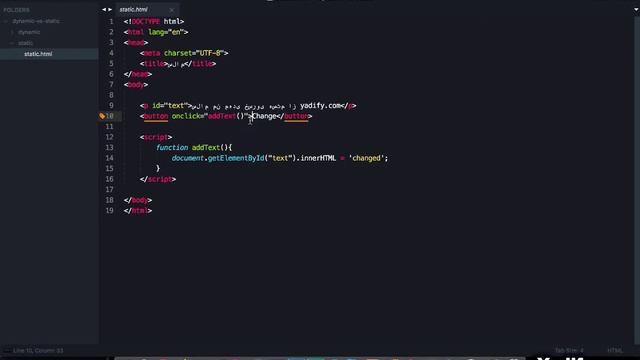Click the Change button label on line 10
Viewport: 640px width, 360px height.
tap(264, 116)
